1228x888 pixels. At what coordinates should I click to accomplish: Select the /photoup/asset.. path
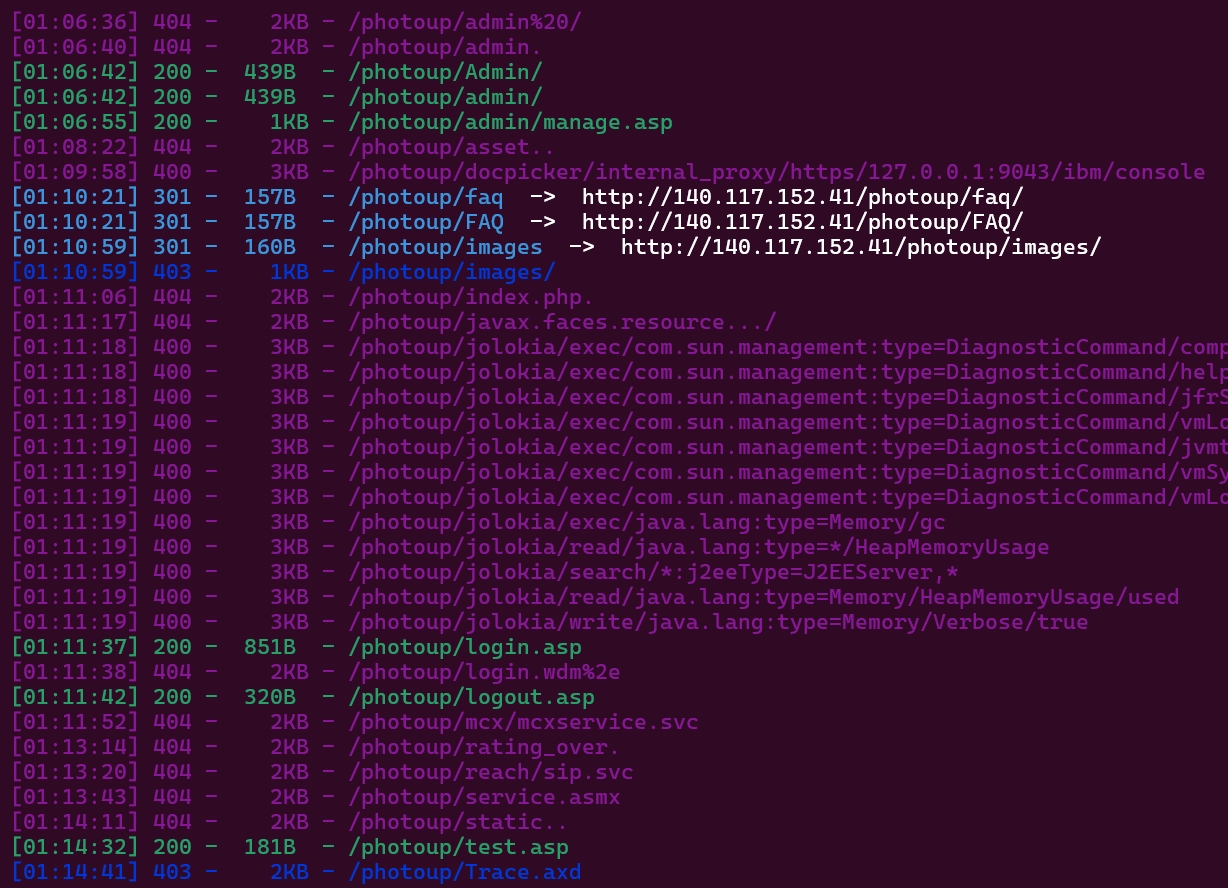452,147
